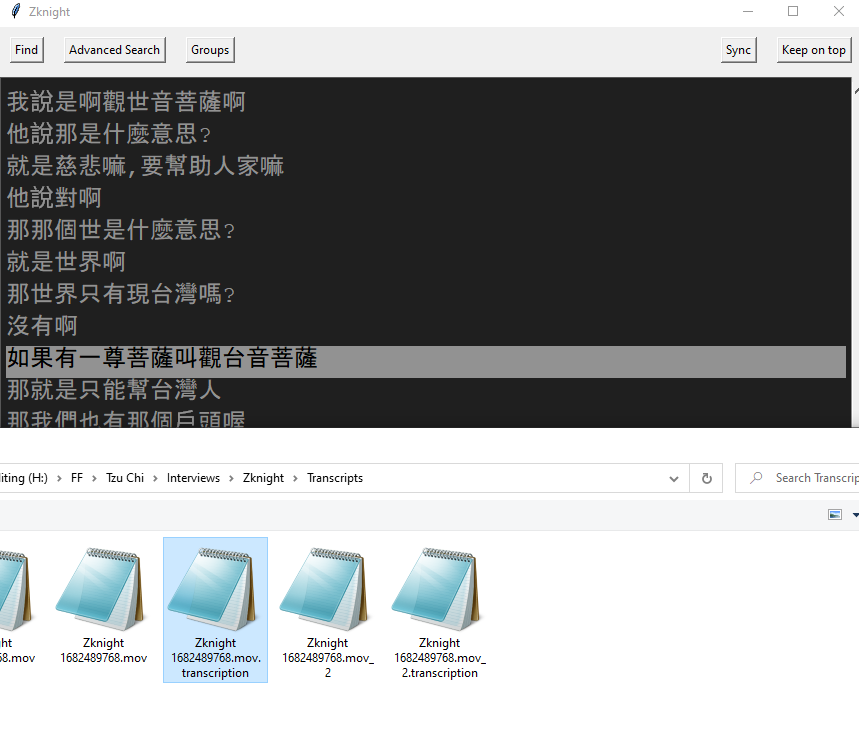Toggle Sync in the Zknight toolbar

pyautogui.click(x=738, y=49)
